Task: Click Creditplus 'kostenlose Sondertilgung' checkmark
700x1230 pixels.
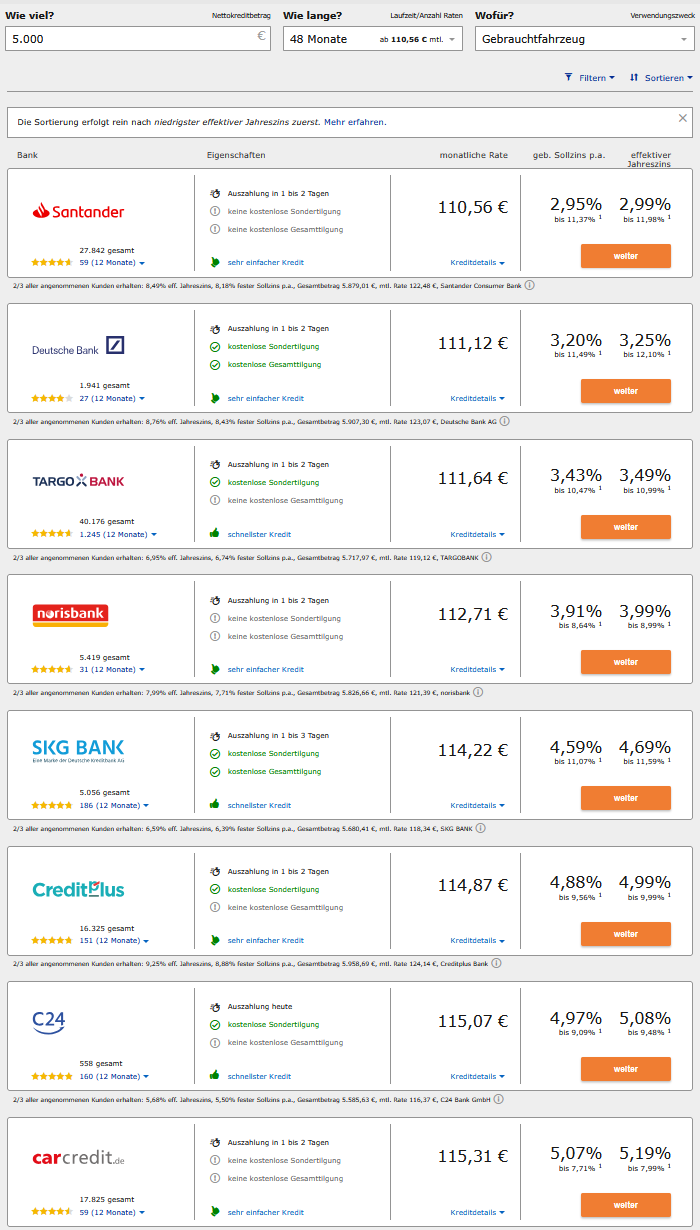Action: [214, 889]
